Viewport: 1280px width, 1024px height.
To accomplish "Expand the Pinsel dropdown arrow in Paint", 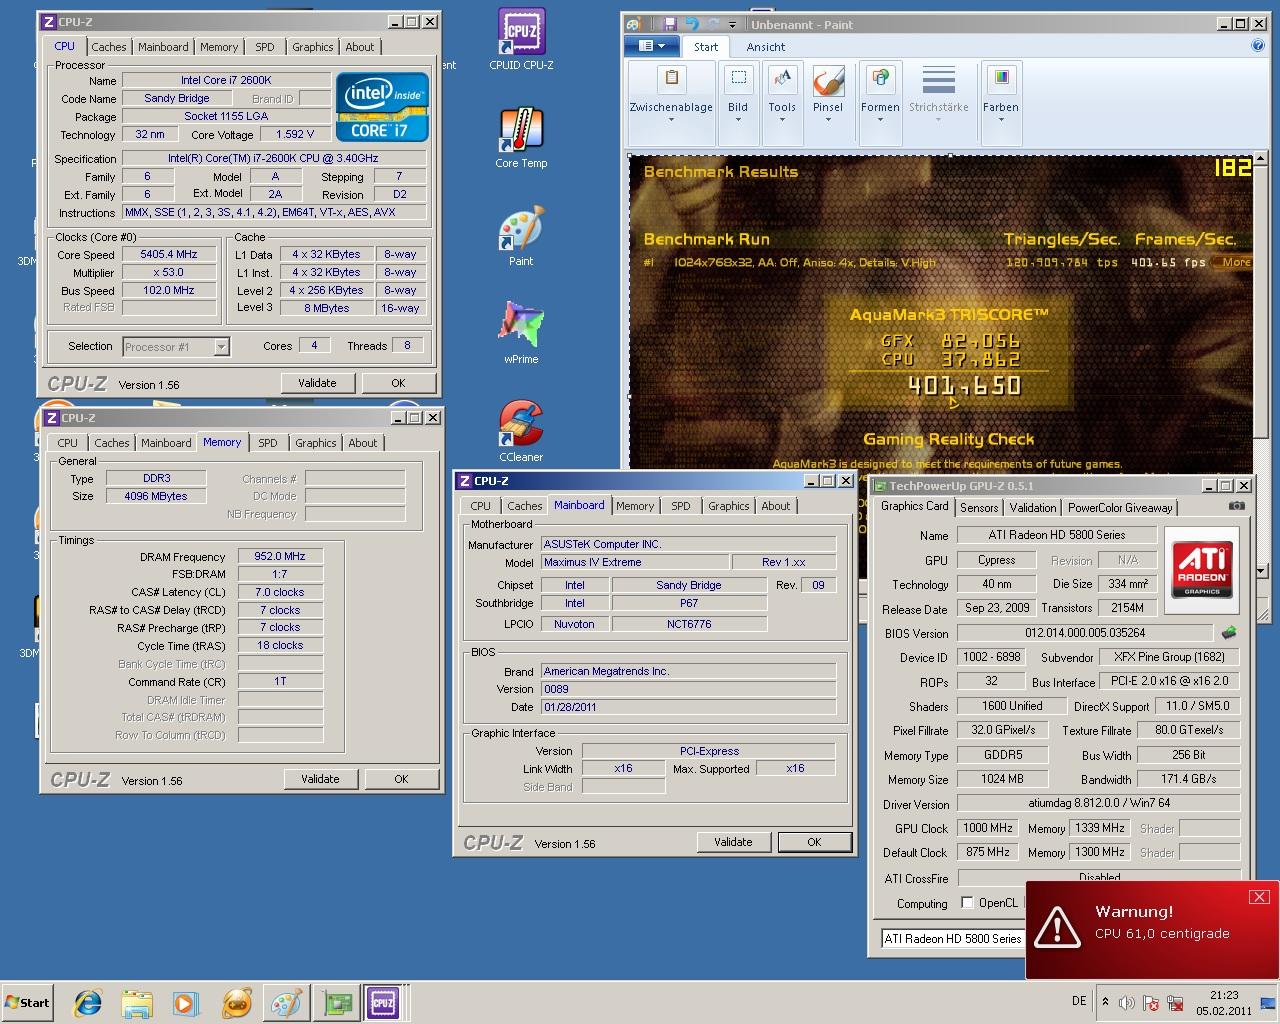I will click(828, 120).
